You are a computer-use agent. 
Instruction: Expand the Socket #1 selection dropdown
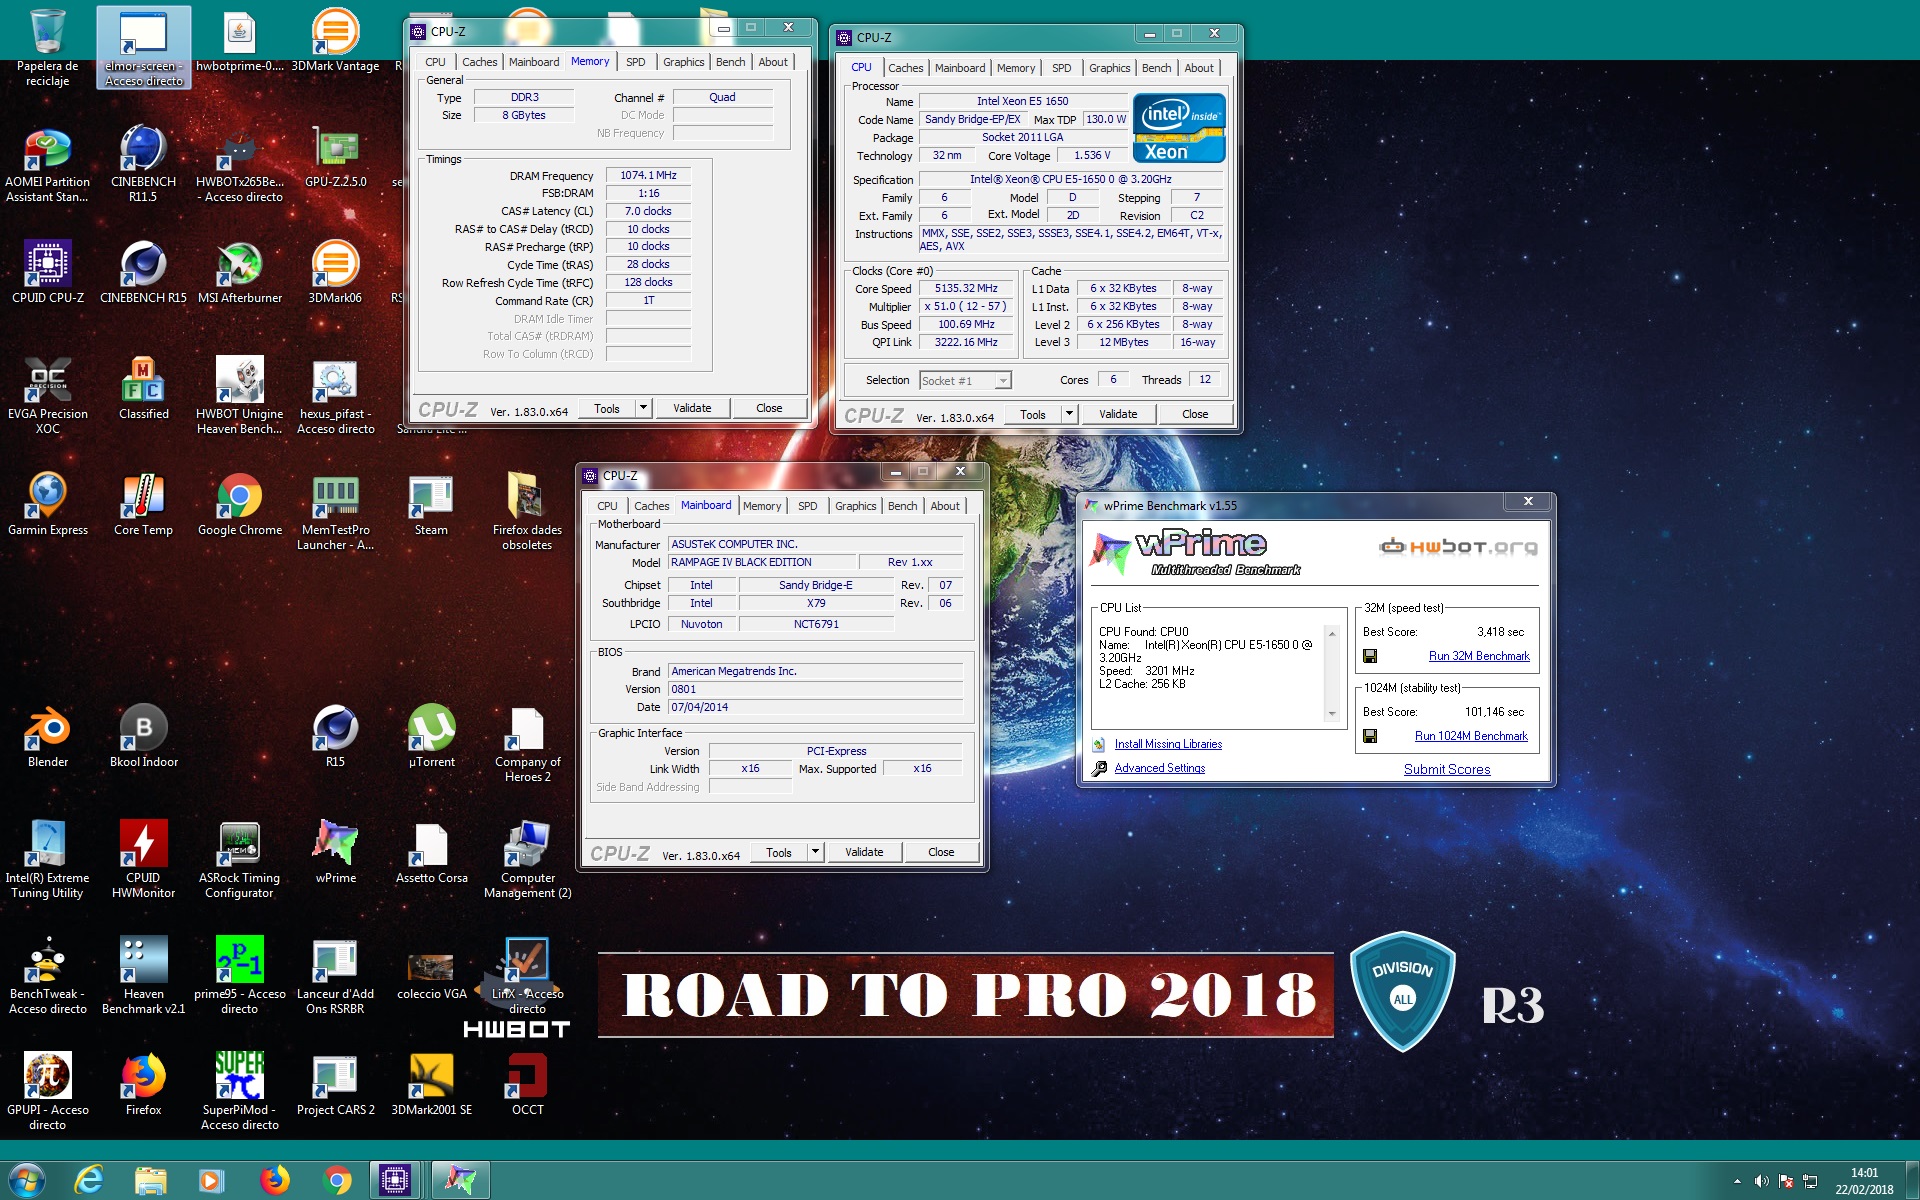(1003, 381)
